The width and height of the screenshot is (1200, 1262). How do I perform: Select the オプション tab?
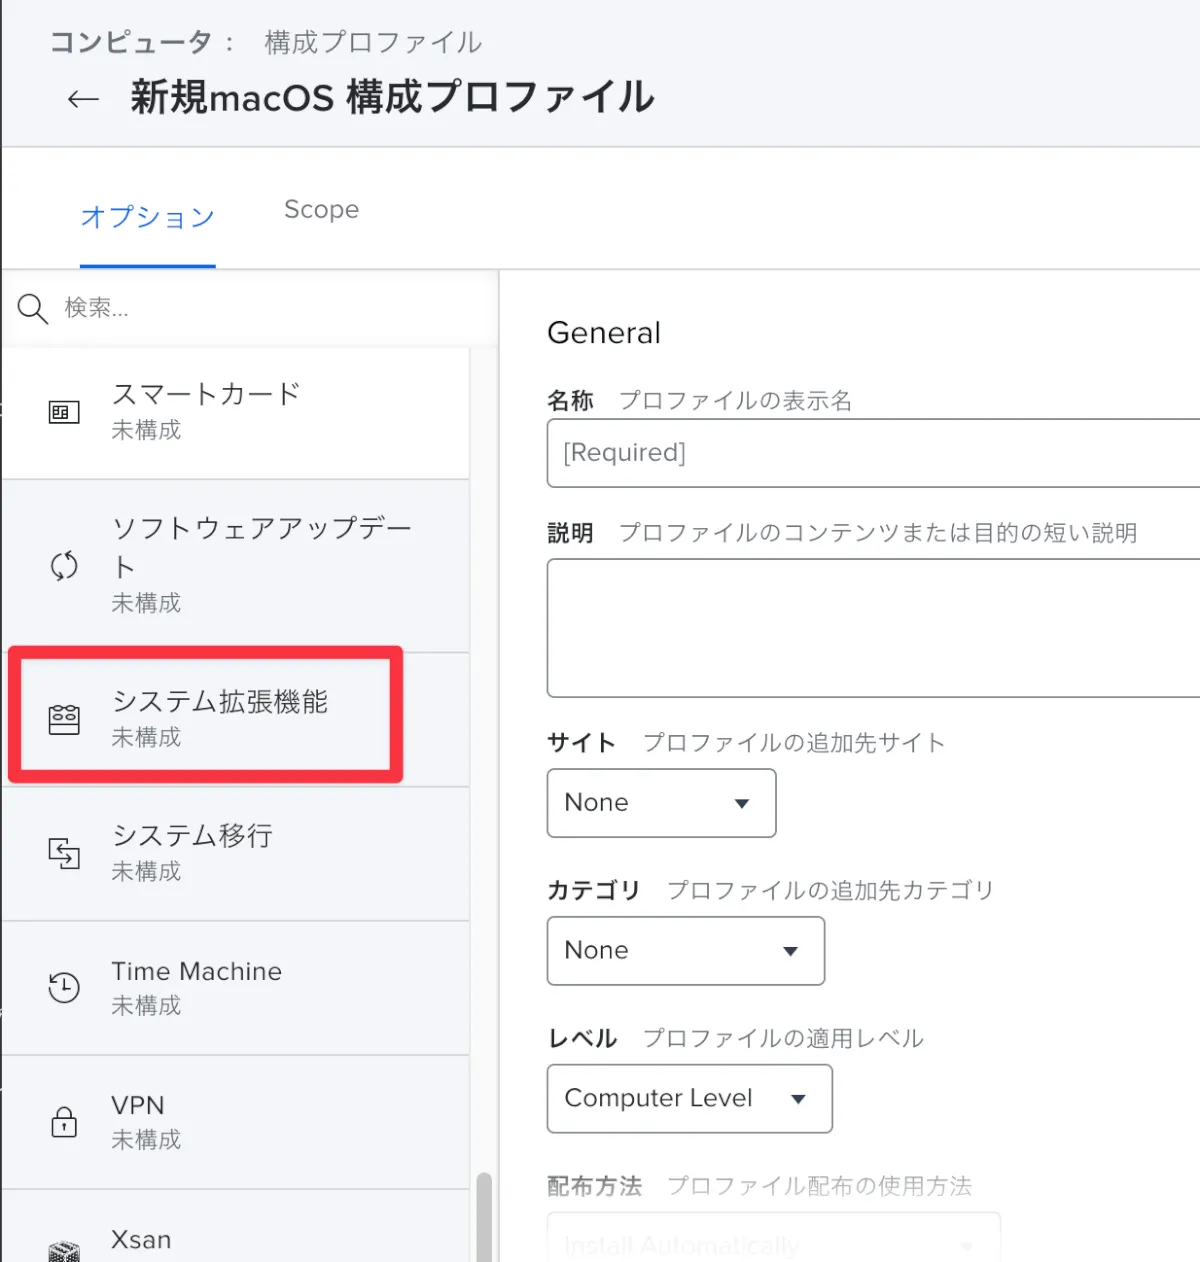point(148,217)
